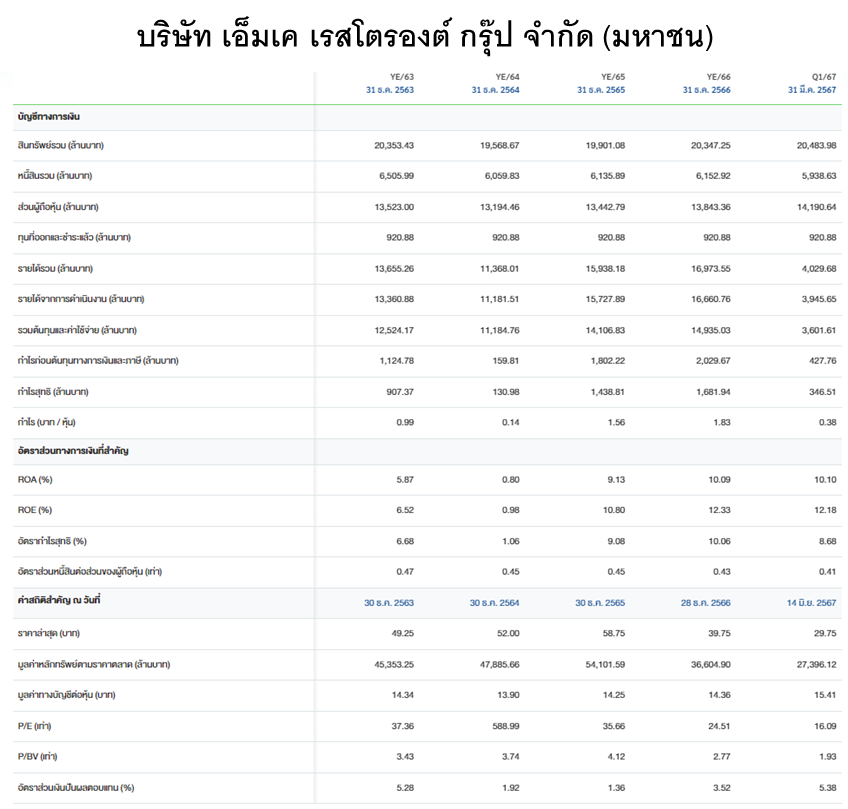848x809 pixels.
Task: Click net profit value 1,438.81
Action: [608, 392]
